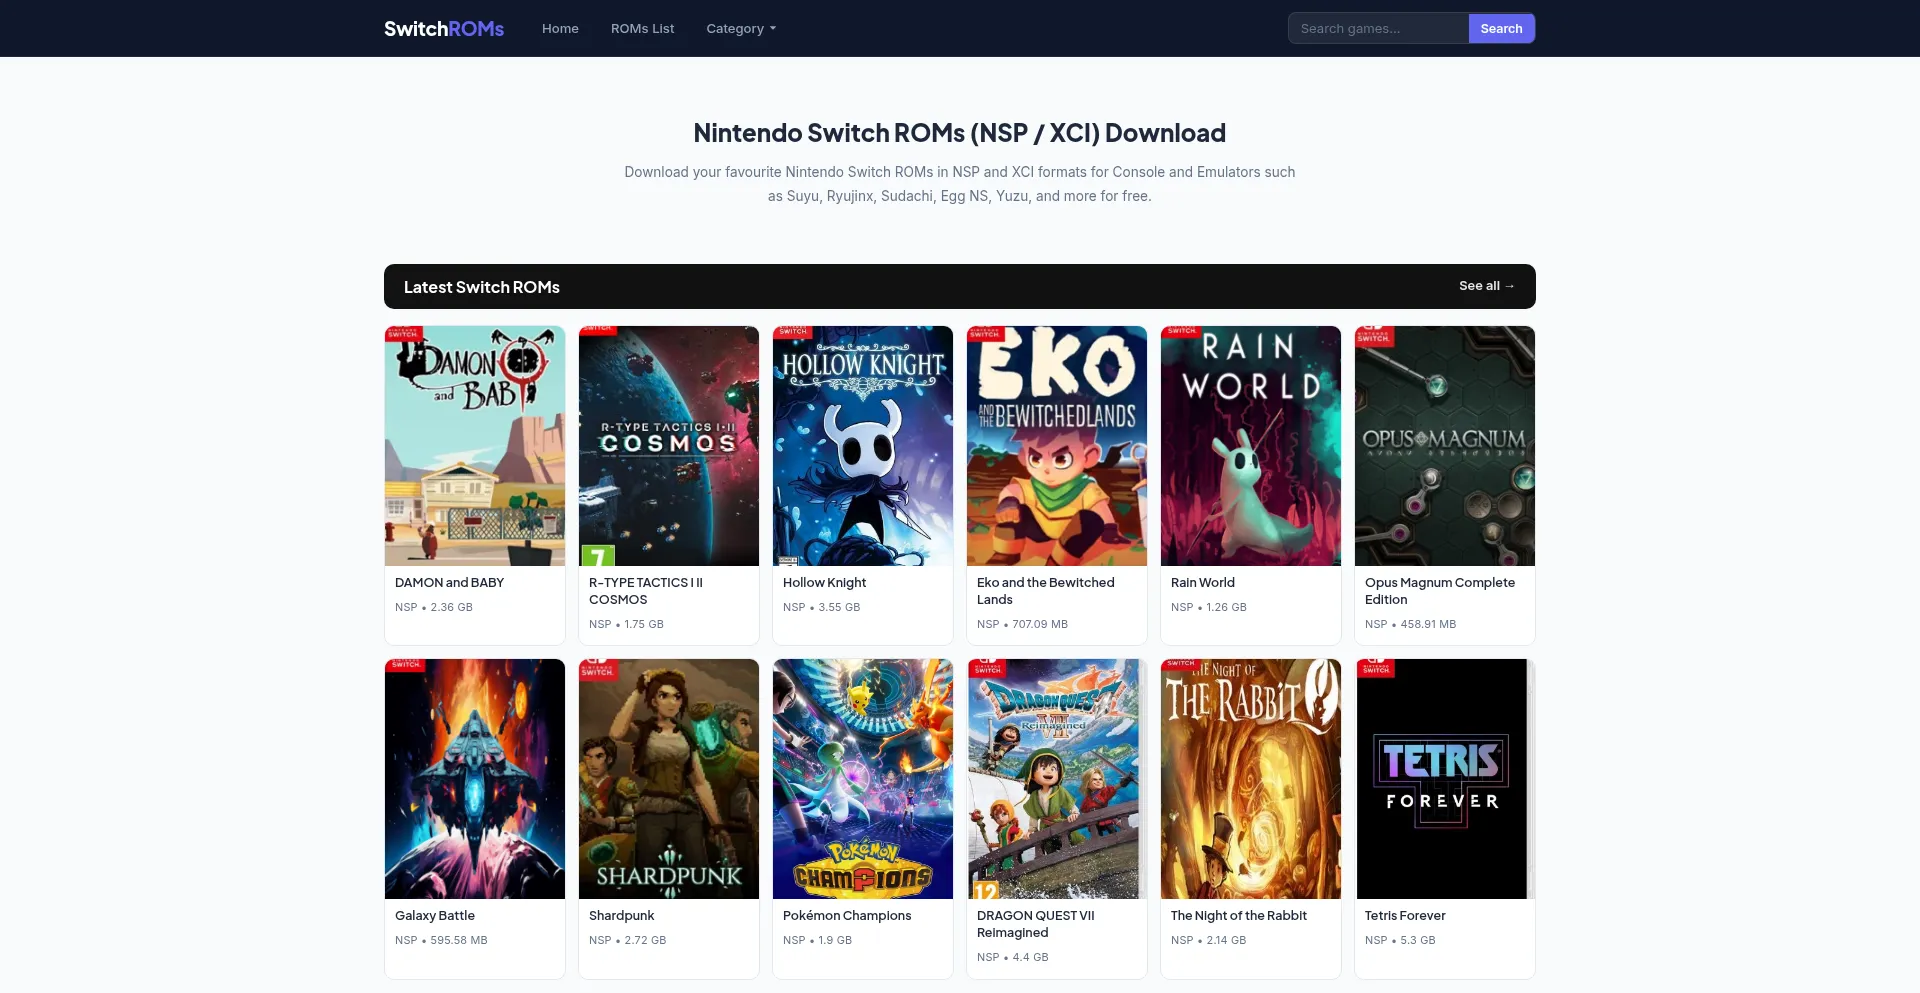Open the Hollow Knight cover image

click(x=863, y=446)
